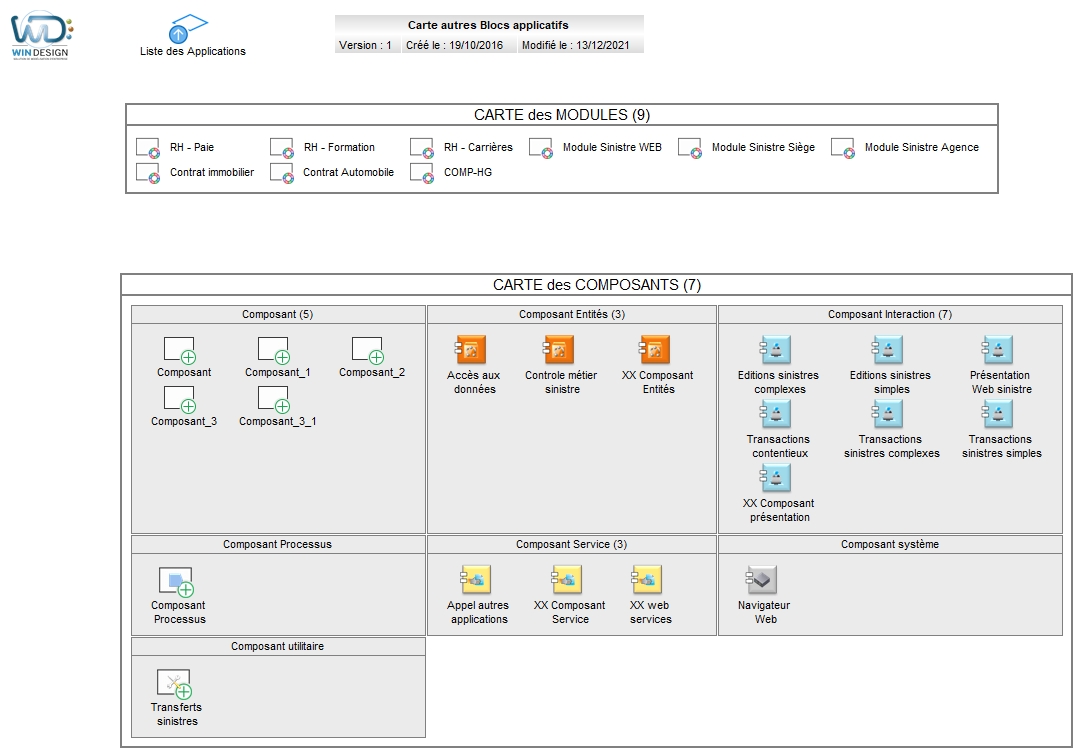Click the Module Sinistre WEB label
Screen dimensions: 1076x751
(612, 148)
